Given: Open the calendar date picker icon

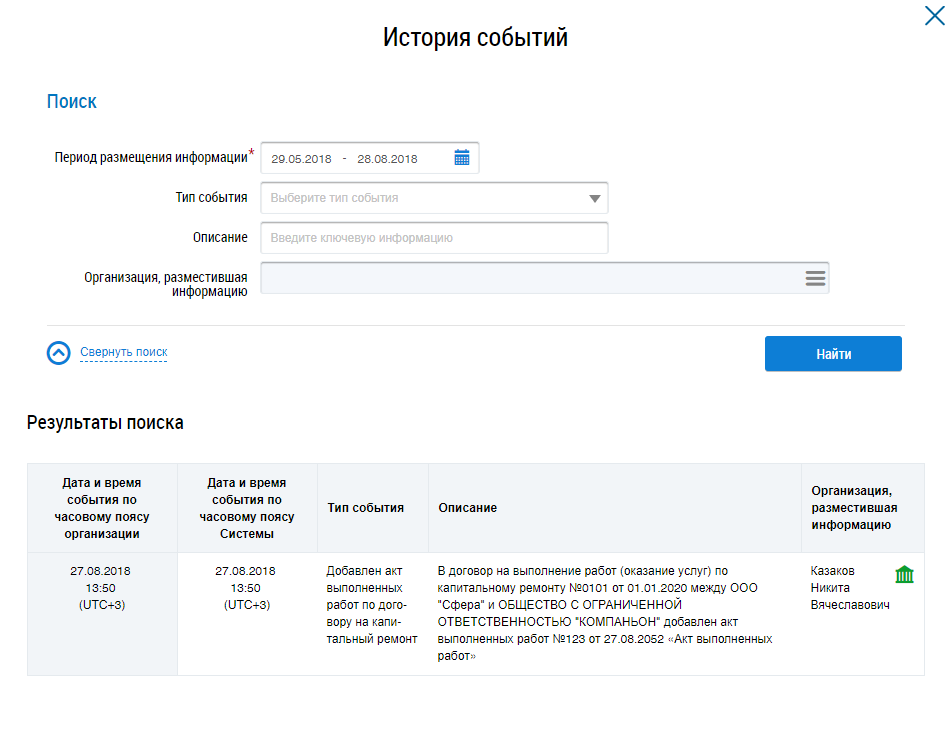Looking at the screenshot, I should (462, 158).
